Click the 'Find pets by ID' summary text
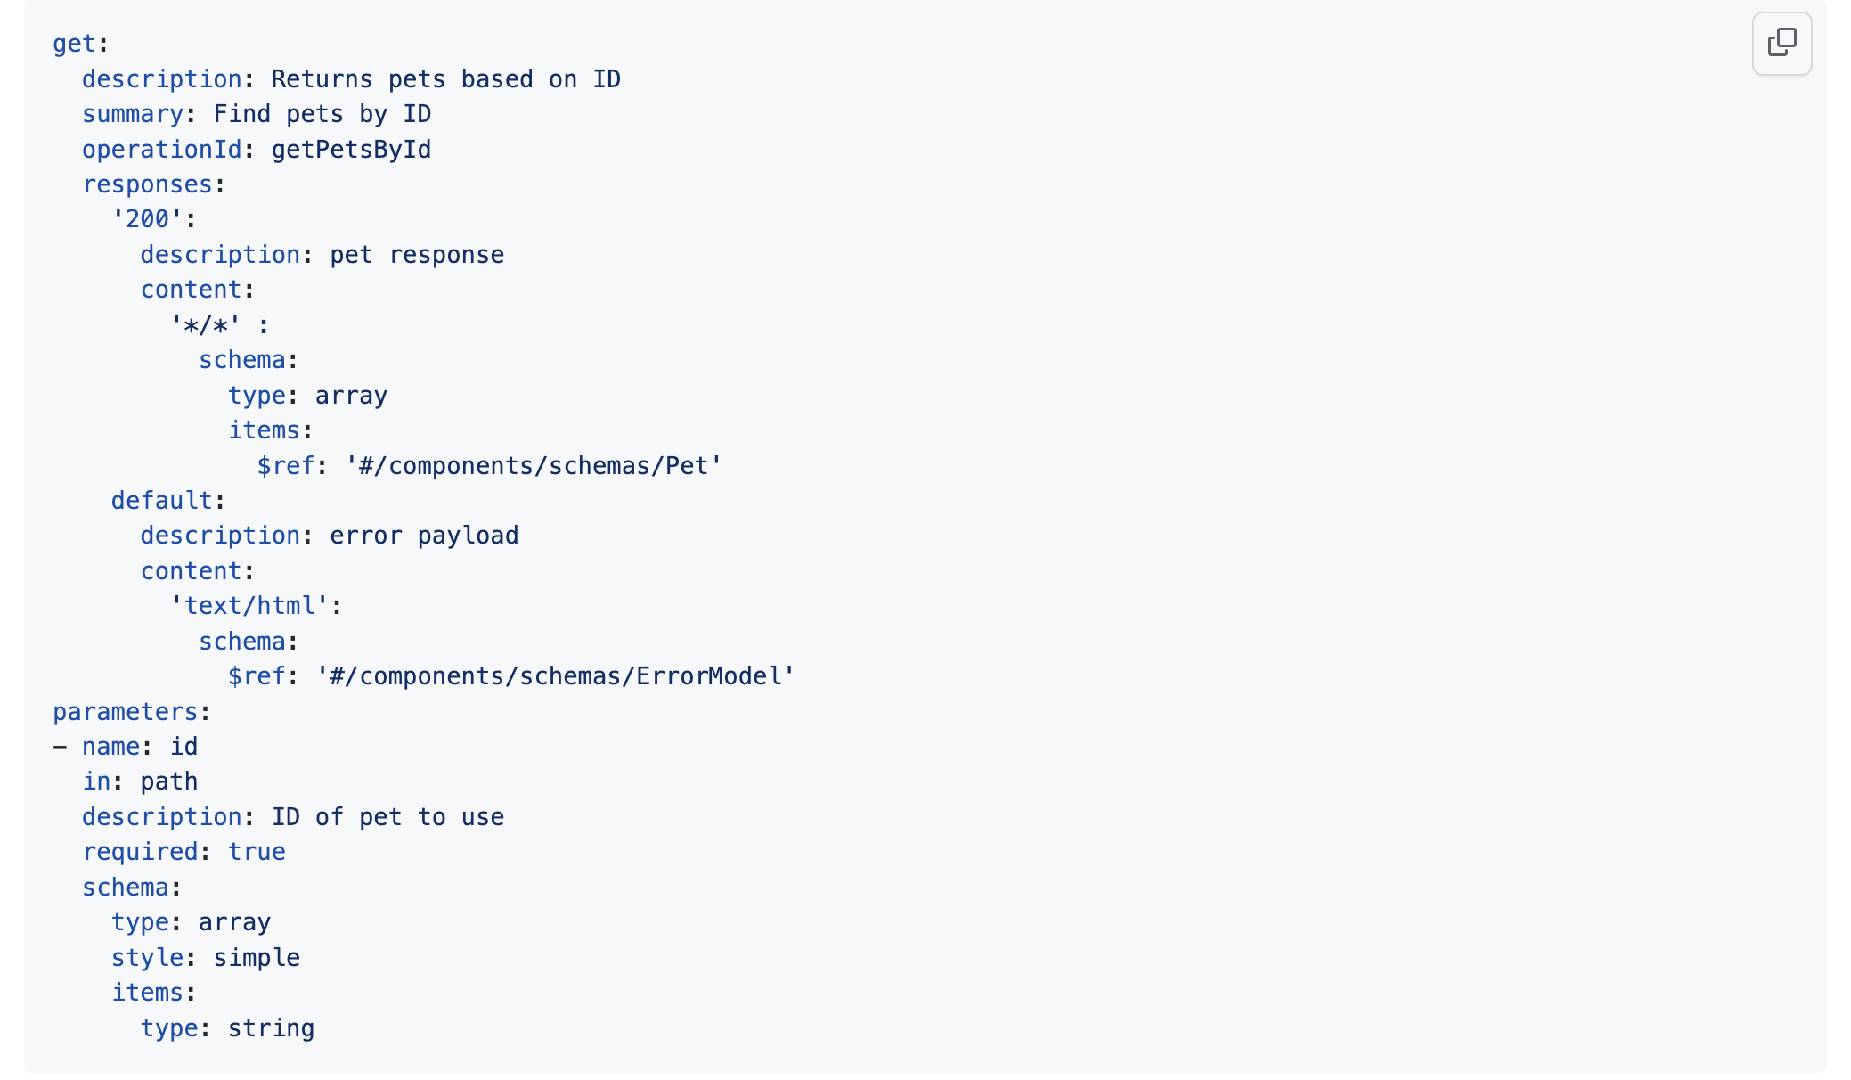This screenshot has width=1851, height=1080. coord(322,114)
